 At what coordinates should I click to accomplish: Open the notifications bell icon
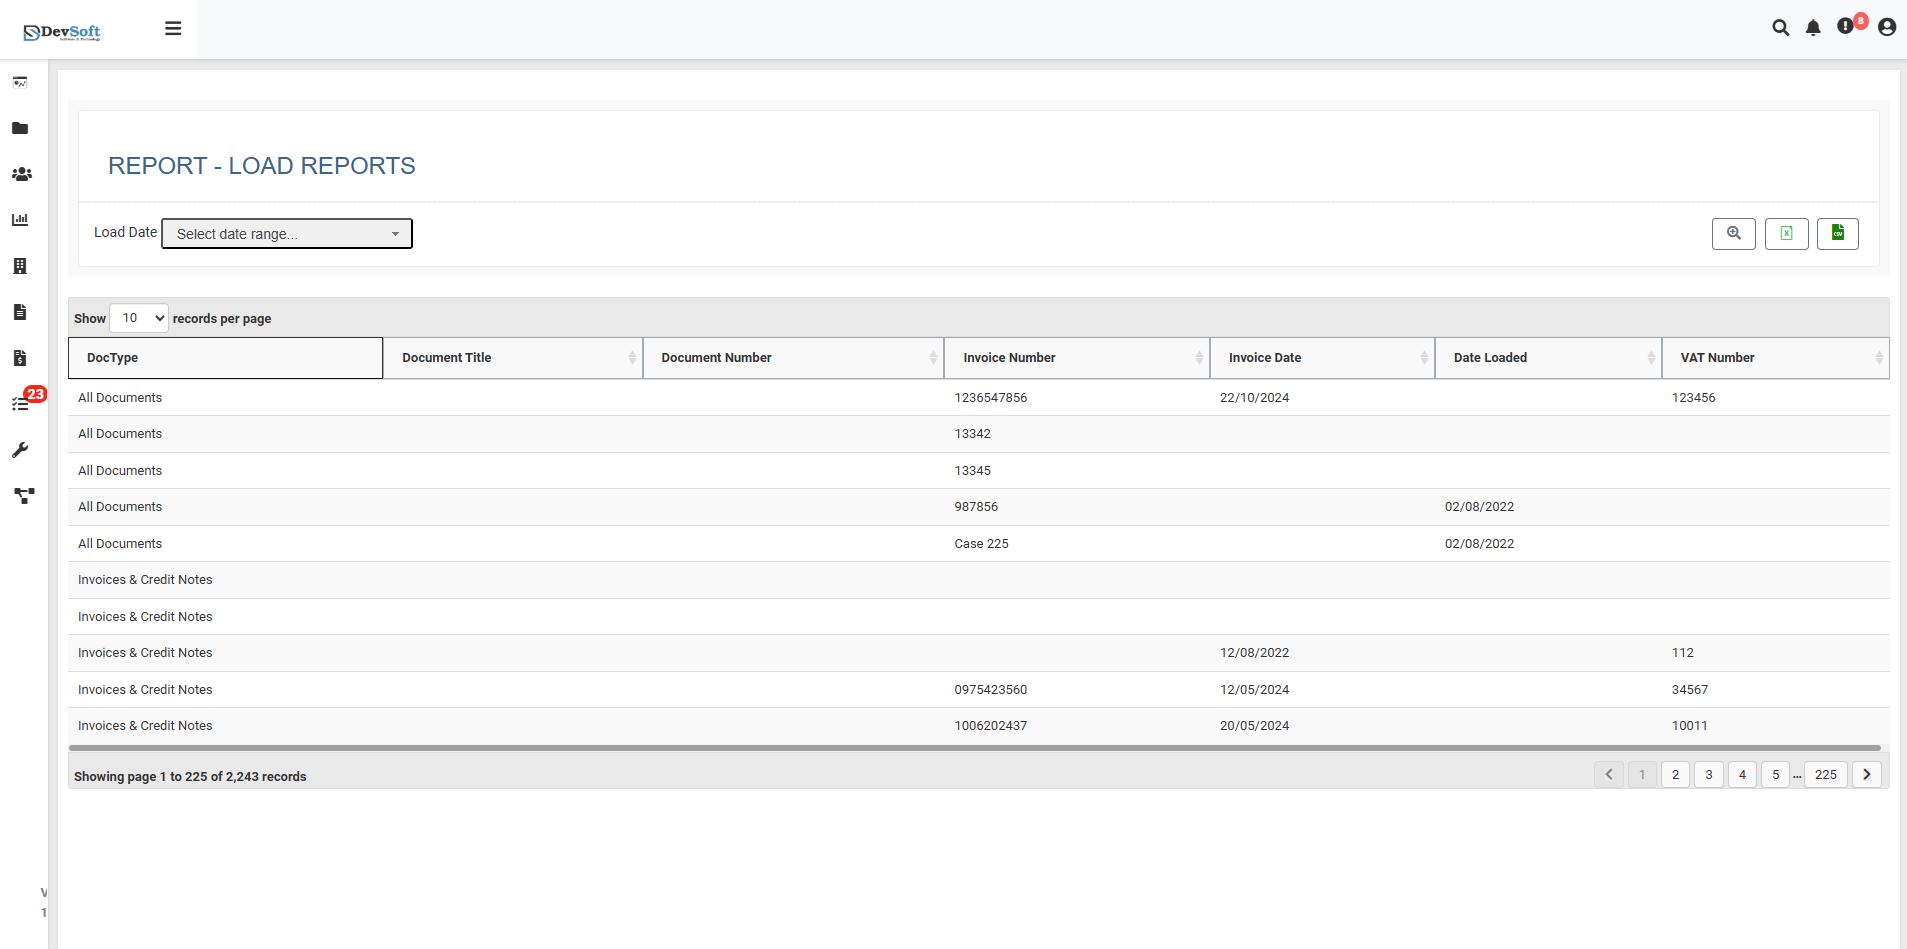1813,27
